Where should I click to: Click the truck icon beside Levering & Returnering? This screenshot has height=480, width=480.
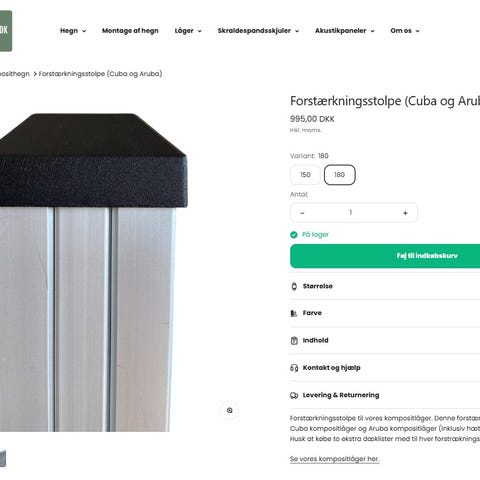(294, 395)
